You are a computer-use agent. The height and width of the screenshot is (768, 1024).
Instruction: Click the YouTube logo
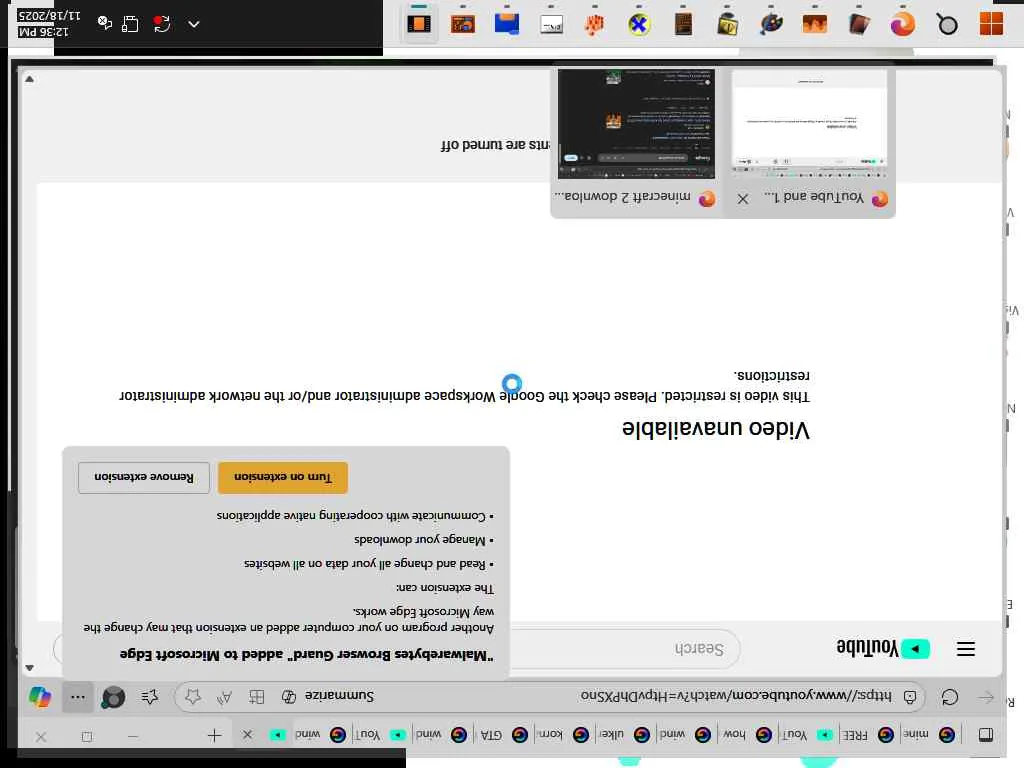pyautogui.click(x=883, y=648)
